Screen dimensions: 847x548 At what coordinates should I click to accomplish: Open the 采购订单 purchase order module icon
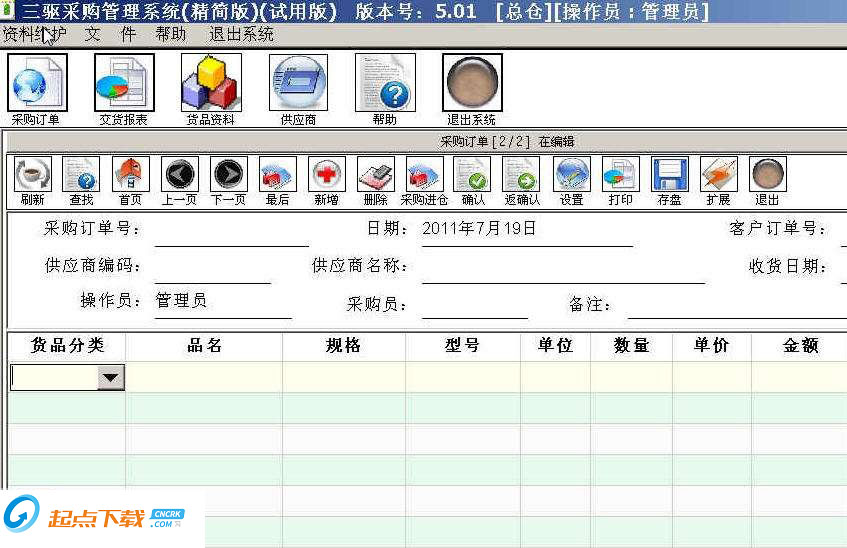click(37, 83)
